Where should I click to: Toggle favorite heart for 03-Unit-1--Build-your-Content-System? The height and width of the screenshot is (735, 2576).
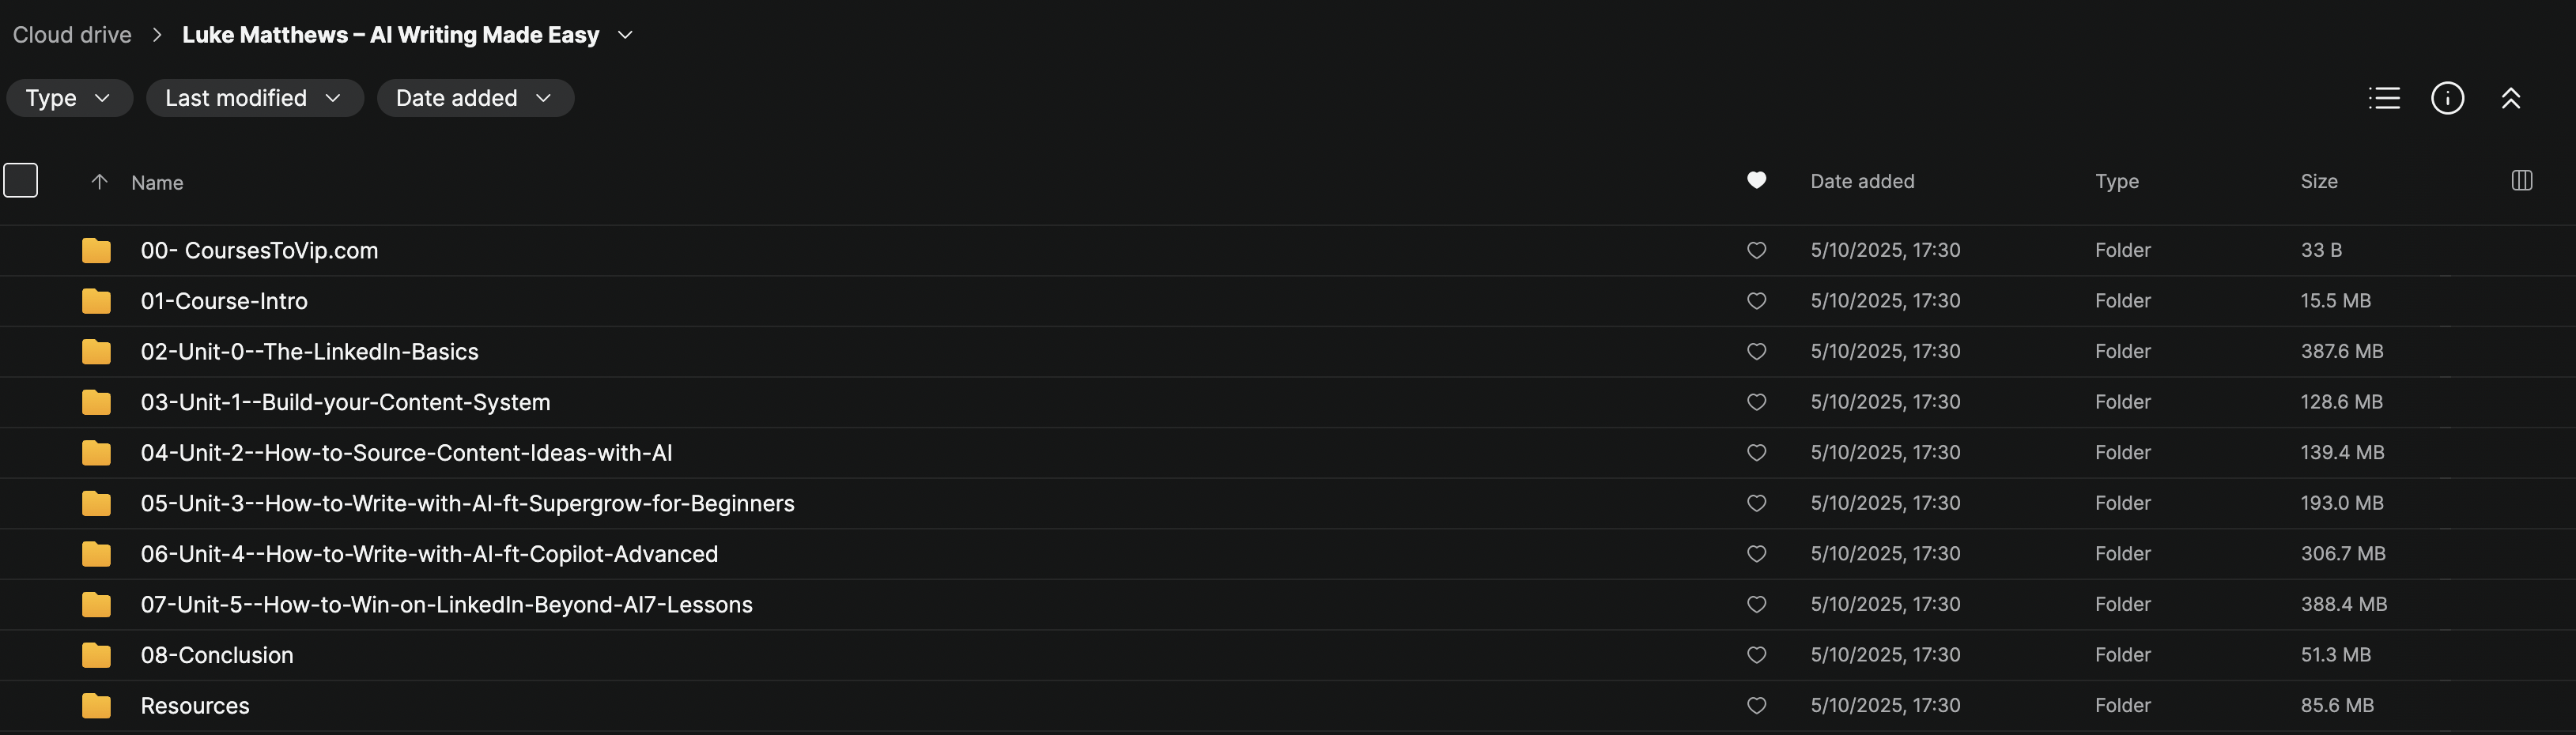click(x=1756, y=402)
